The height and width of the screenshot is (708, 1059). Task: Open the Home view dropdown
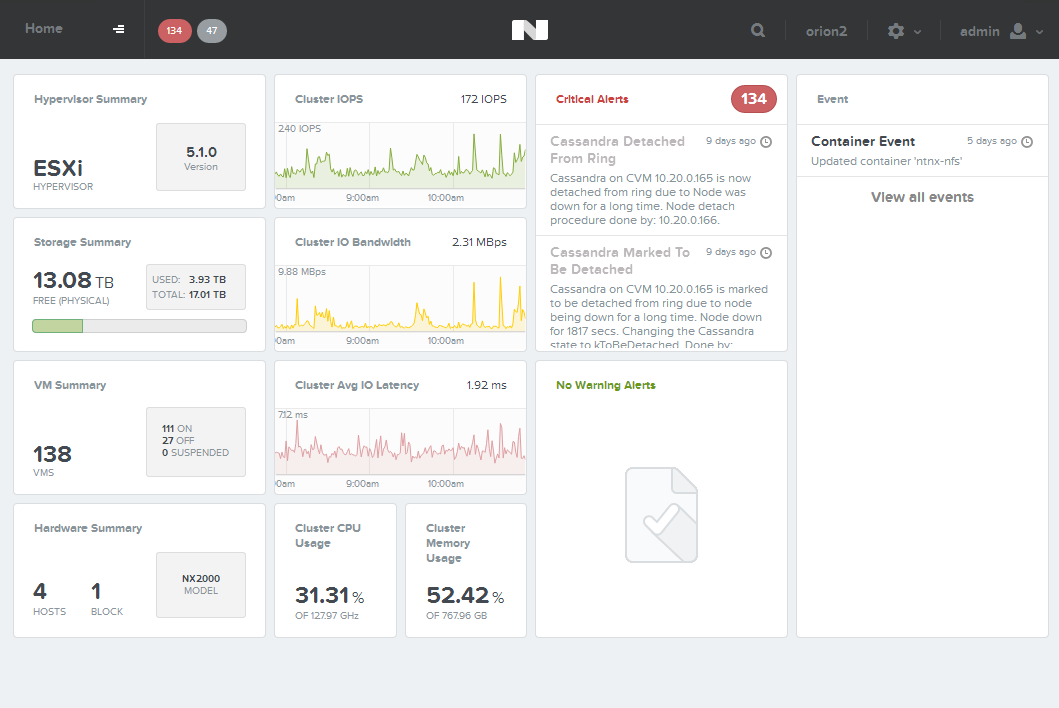pyautogui.click(x=44, y=28)
